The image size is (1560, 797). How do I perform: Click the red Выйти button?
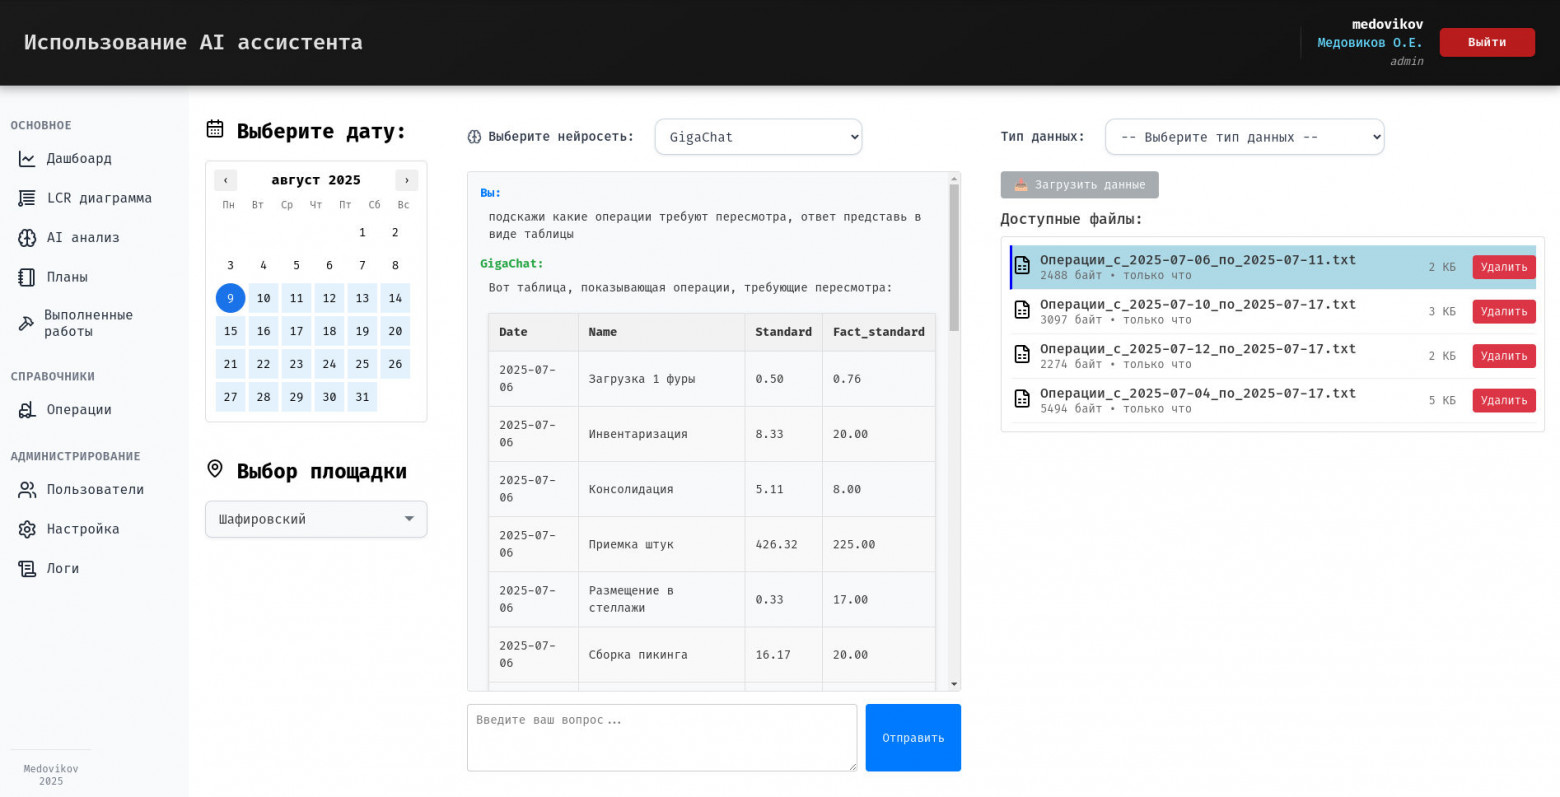click(x=1486, y=42)
